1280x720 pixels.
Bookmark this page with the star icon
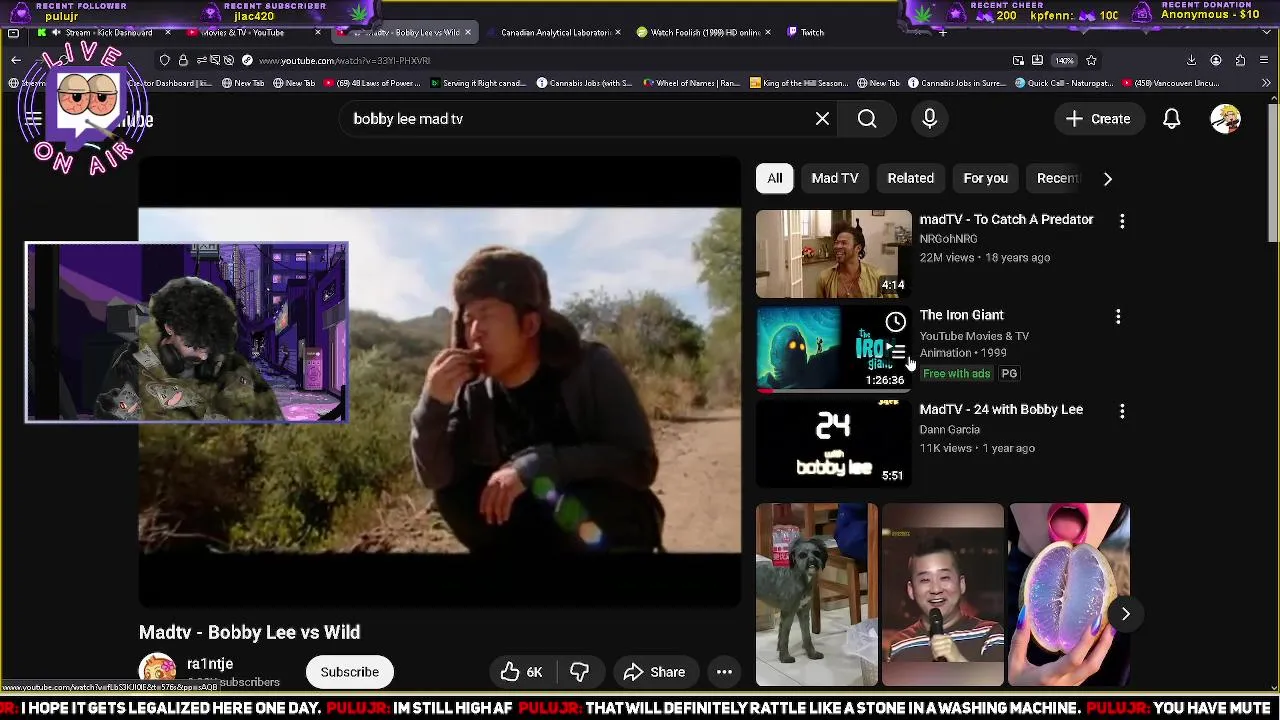coord(1091,60)
